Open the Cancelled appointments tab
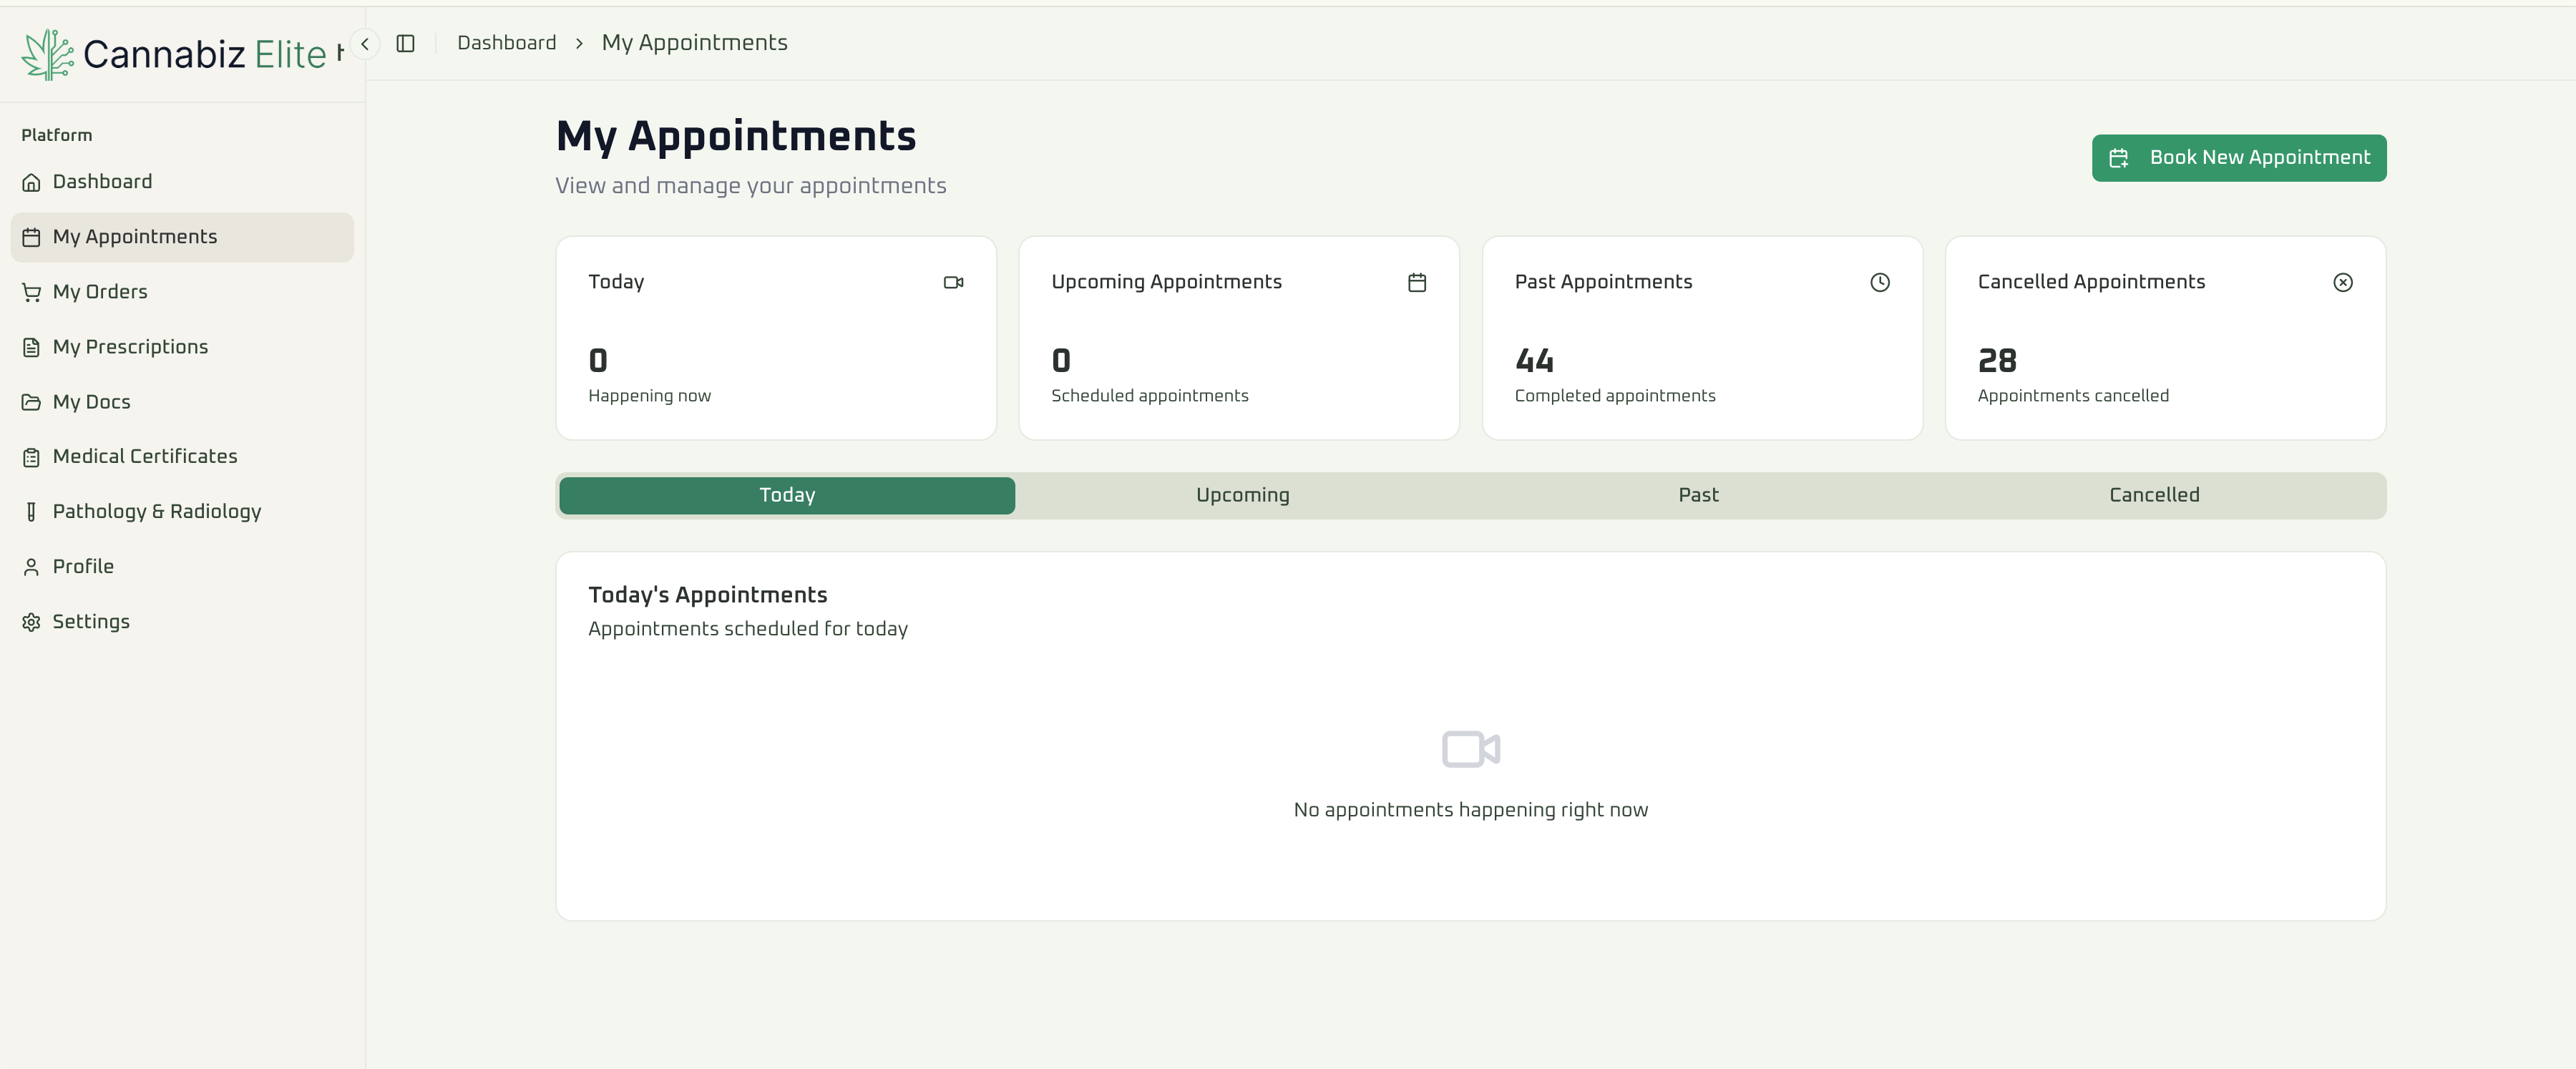Screen dimensions: 2576x1069 [2154, 494]
